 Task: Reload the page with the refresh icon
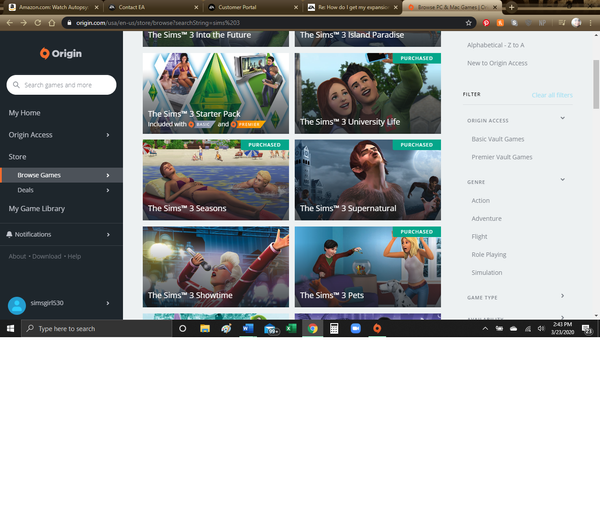38,23
